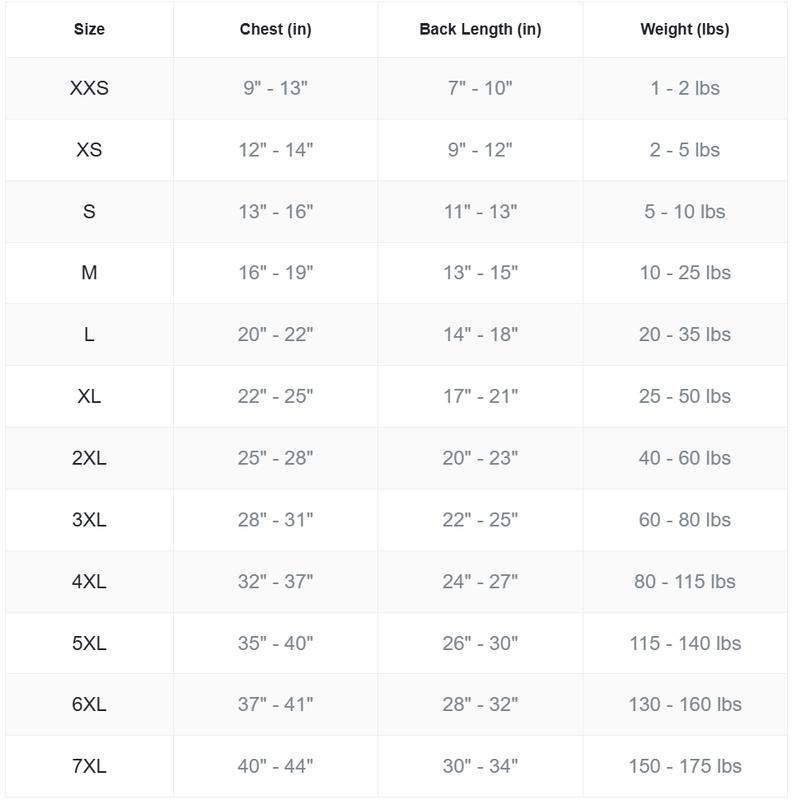Select the S size row label
This screenshot has width=792, height=800.
pyautogui.click(x=89, y=212)
